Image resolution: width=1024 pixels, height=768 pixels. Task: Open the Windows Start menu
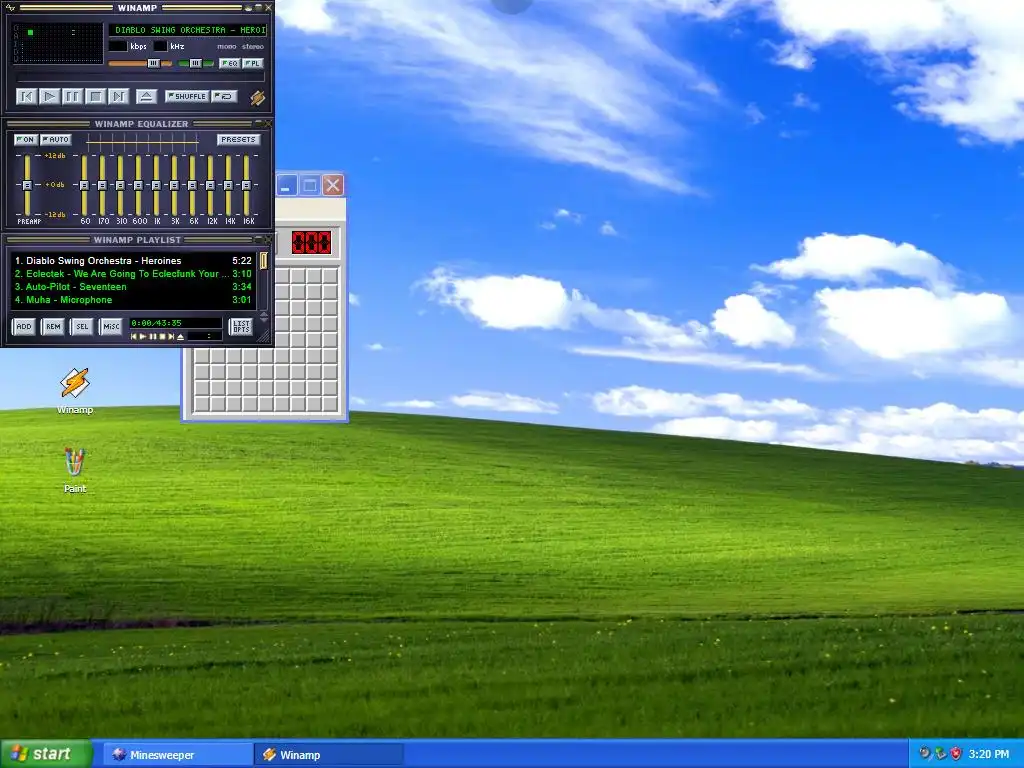tap(46, 754)
